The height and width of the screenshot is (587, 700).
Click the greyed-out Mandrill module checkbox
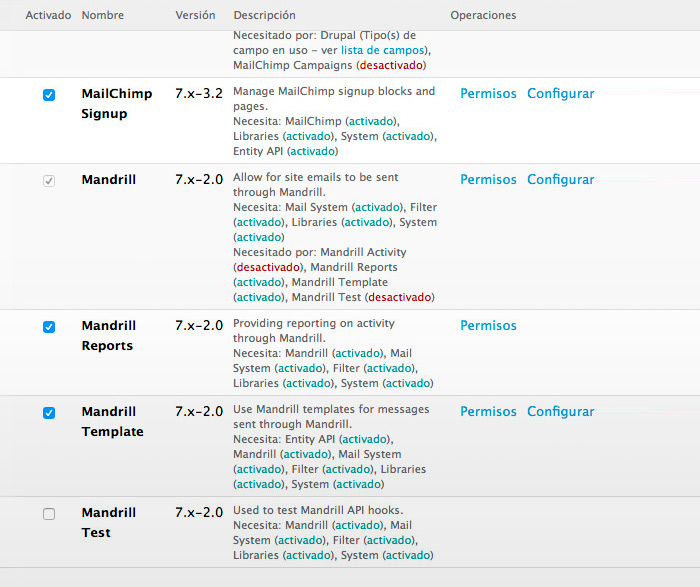pyautogui.click(x=49, y=181)
